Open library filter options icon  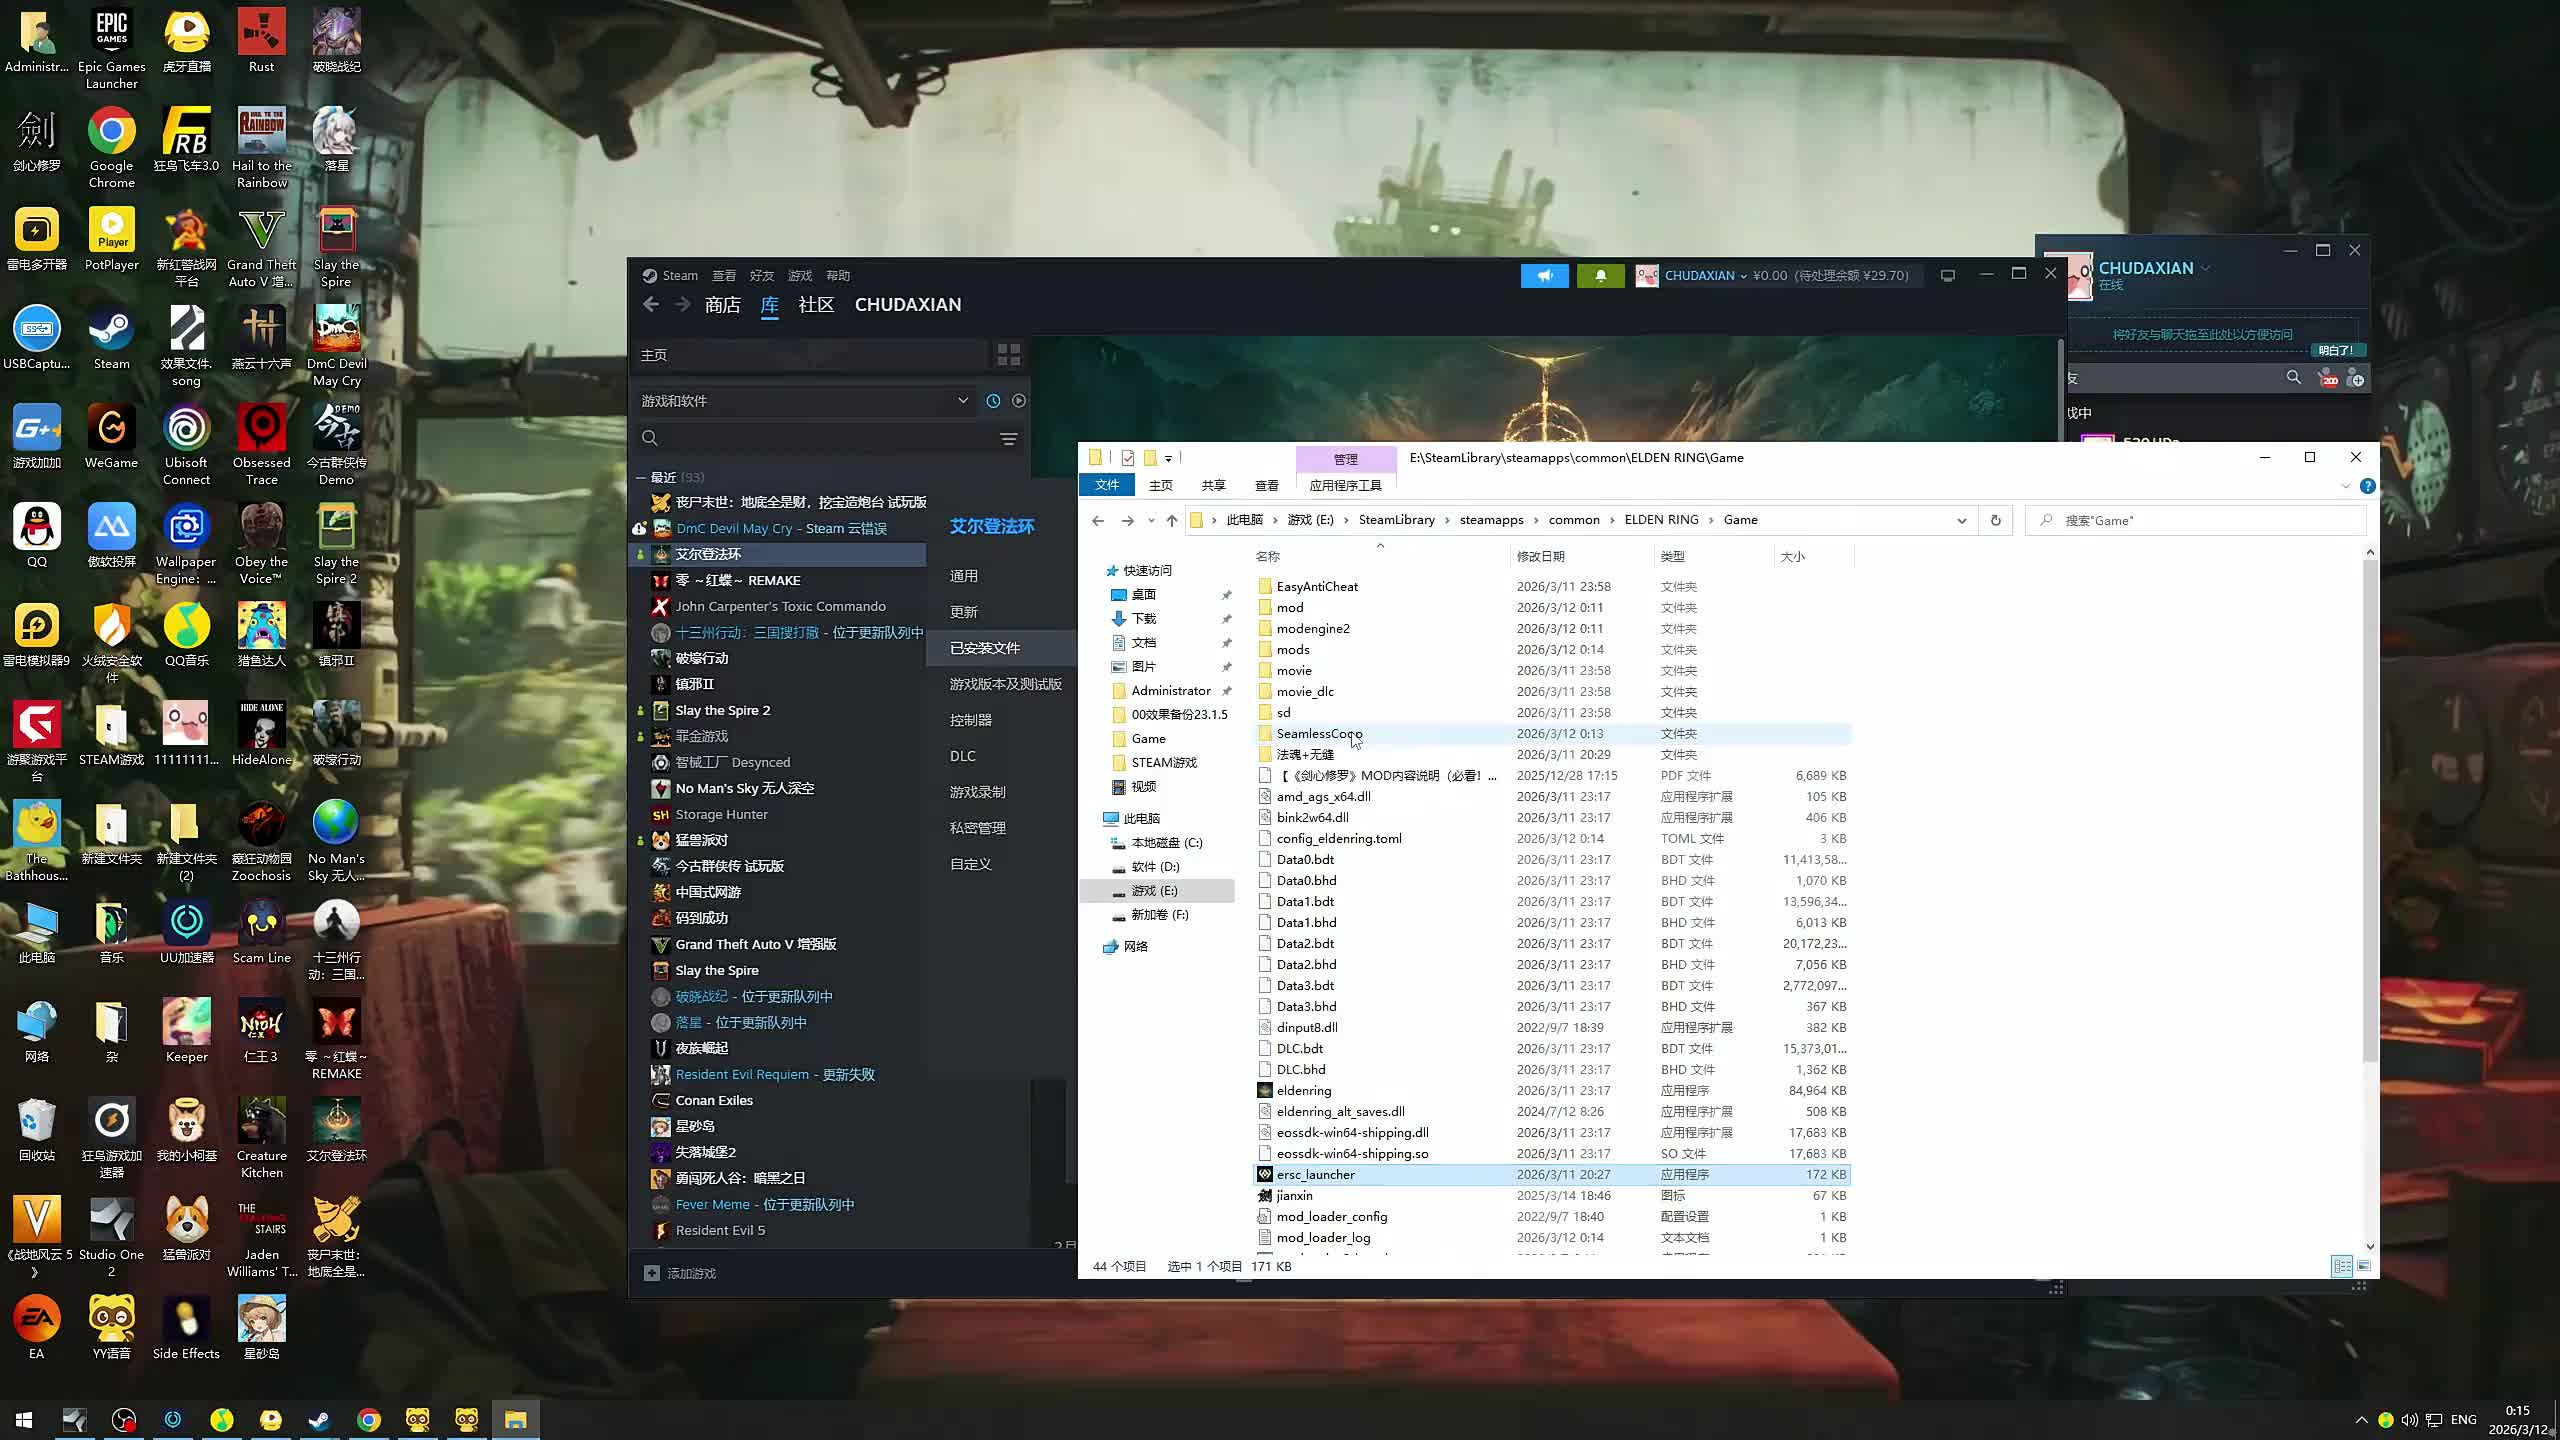coord(1008,439)
